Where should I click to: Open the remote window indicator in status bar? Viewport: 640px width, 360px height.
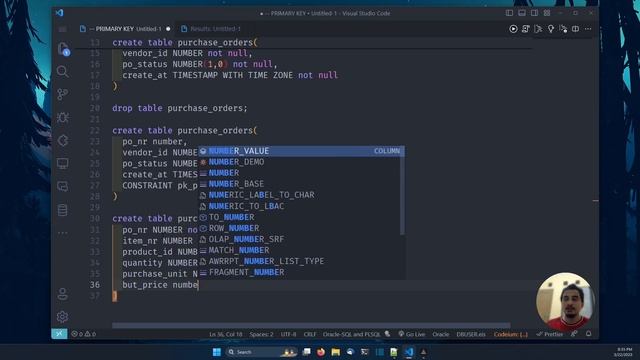pos(59,334)
